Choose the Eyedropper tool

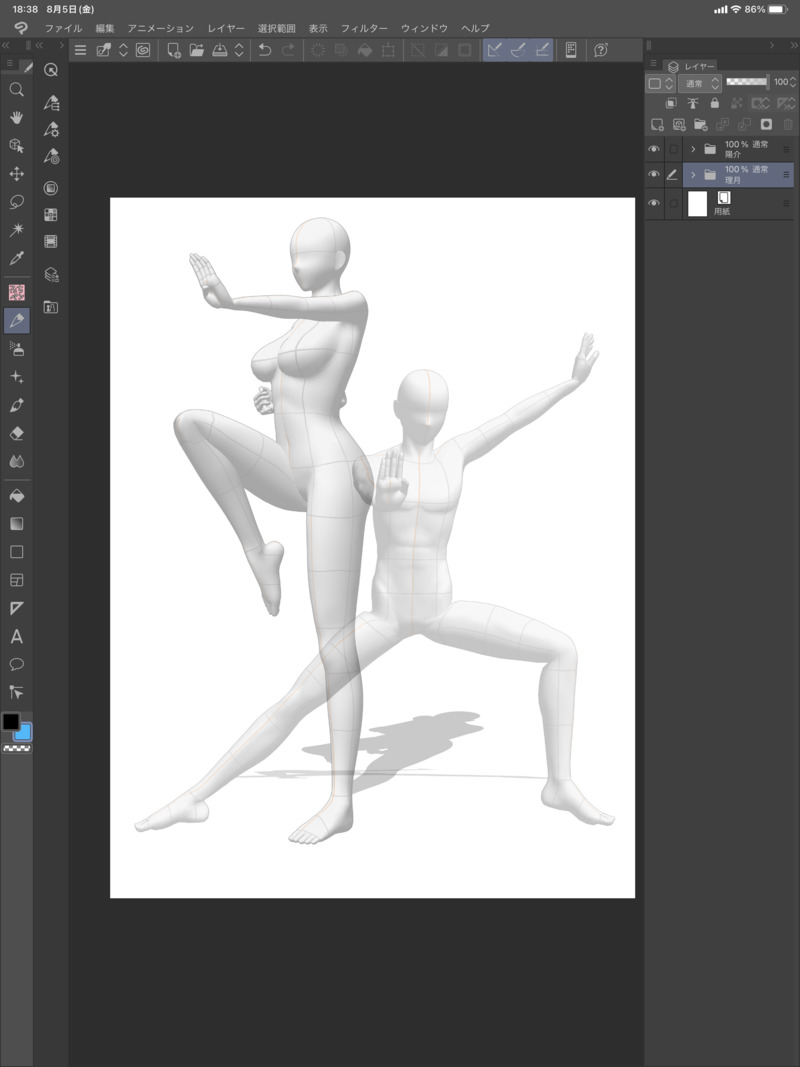(16, 258)
